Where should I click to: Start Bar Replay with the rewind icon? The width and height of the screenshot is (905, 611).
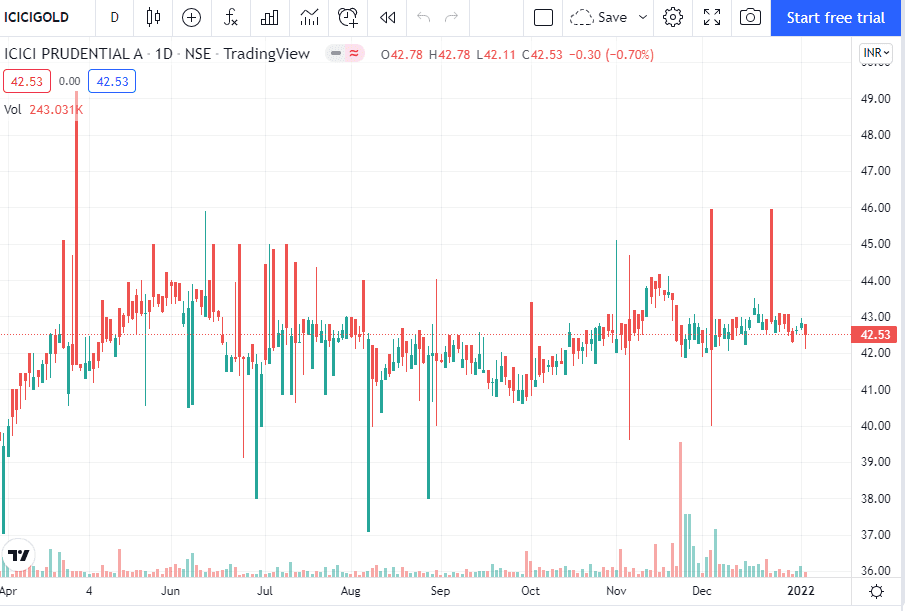point(387,17)
